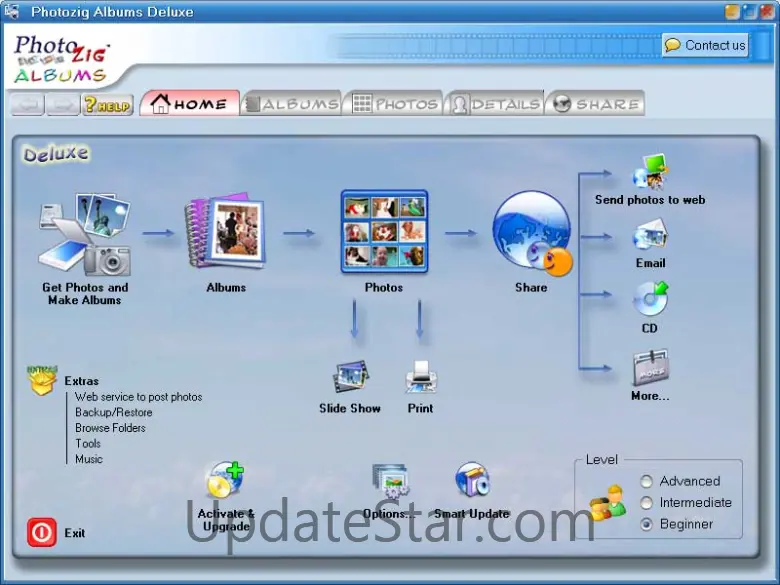Select the Email envelope icon

[650, 235]
